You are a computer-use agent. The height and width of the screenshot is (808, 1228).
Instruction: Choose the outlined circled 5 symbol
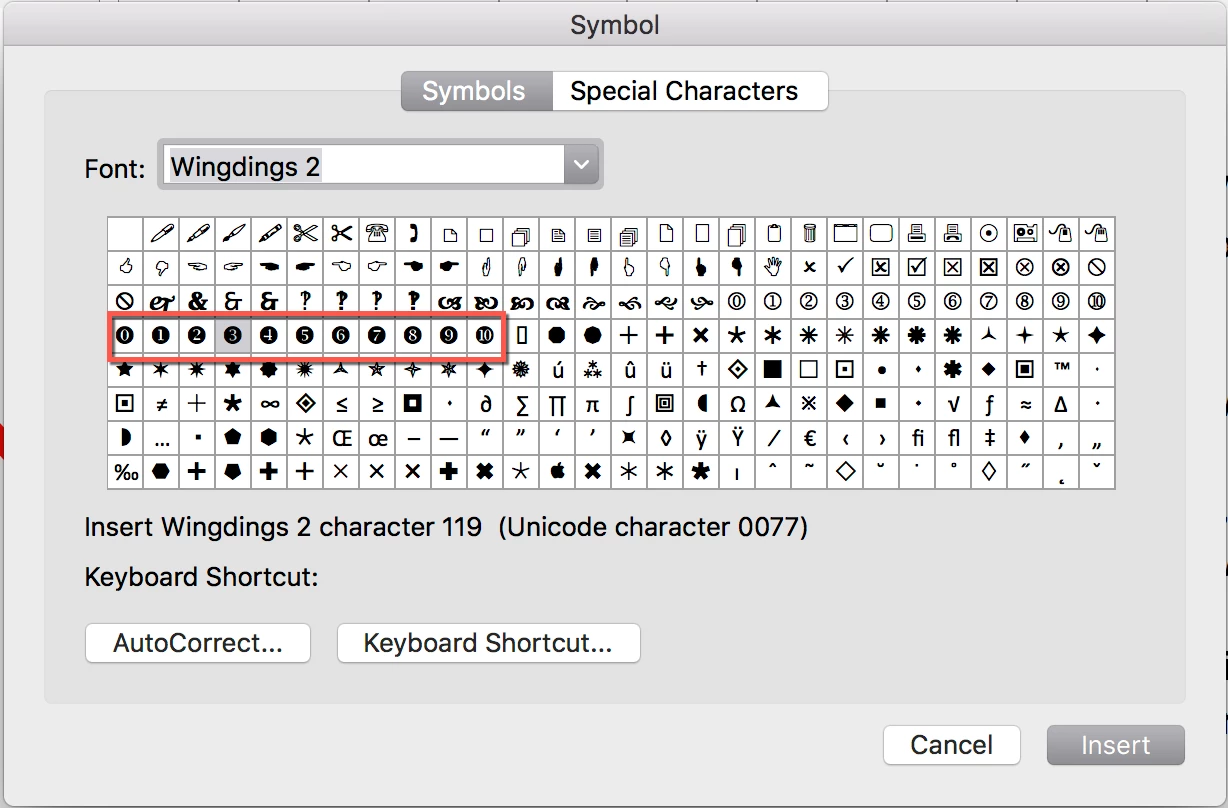click(917, 302)
